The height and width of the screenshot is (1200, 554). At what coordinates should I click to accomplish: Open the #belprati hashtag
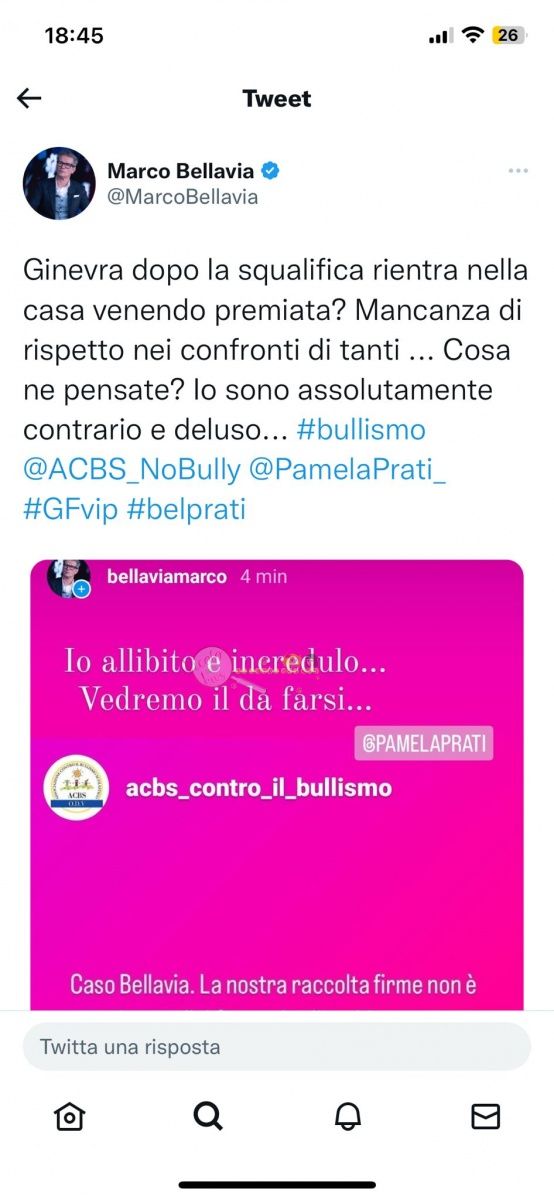[x=187, y=509]
